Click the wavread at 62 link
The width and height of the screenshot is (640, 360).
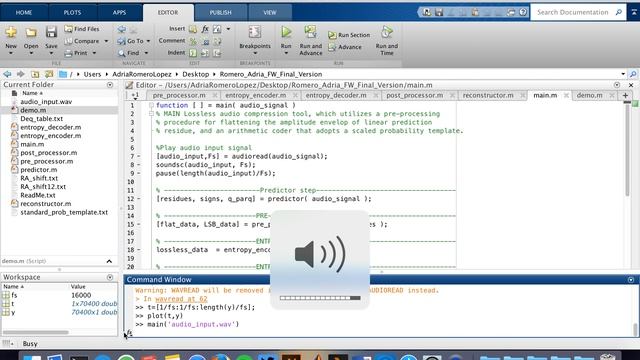181,299
